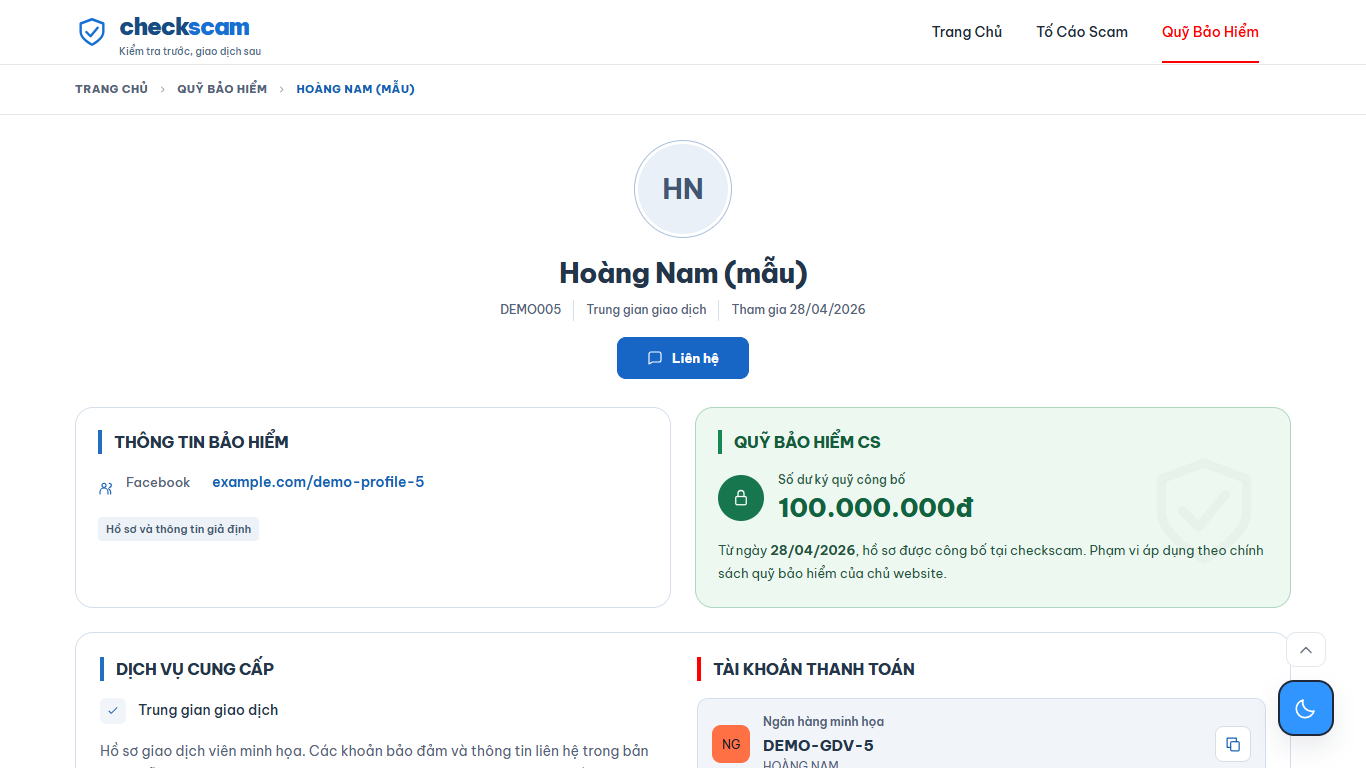The width and height of the screenshot is (1366, 768).
Task: Click the 'Số dư ký quỹ công bố' label
Action: tap(842, 480)
